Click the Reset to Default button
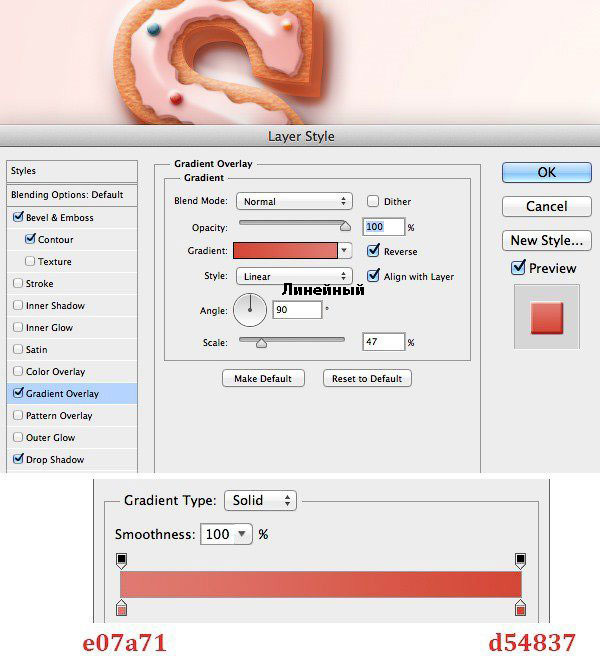Viewport: 600px width, 671px height. [367, 378]
